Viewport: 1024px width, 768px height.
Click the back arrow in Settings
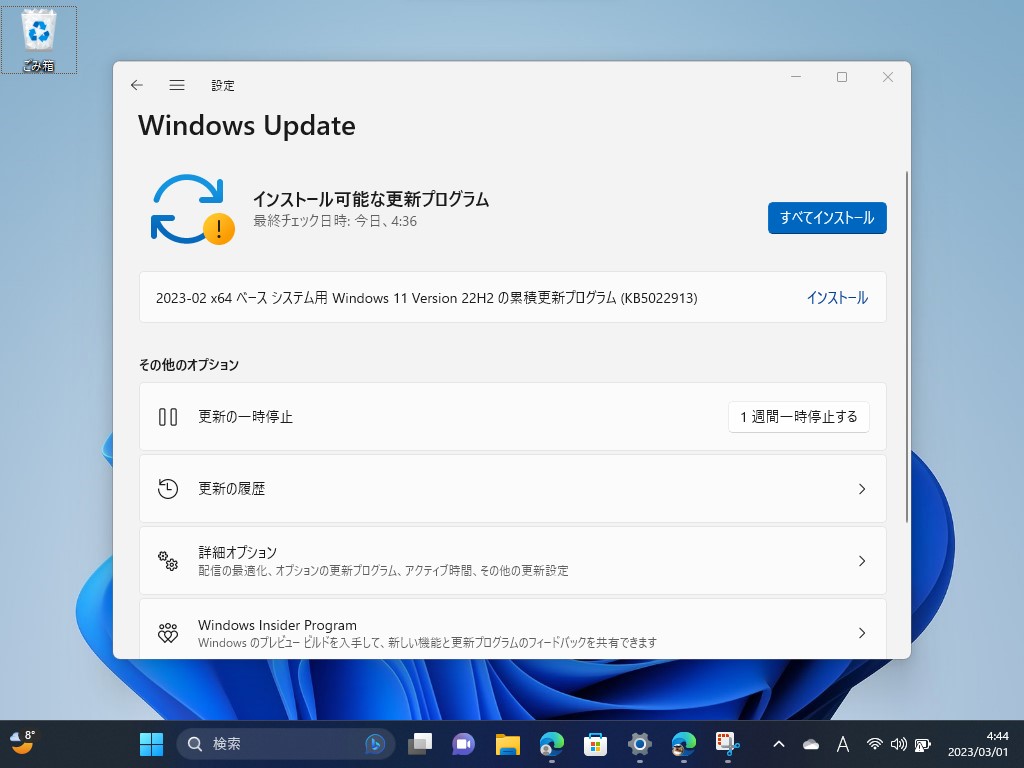(137, 86)
